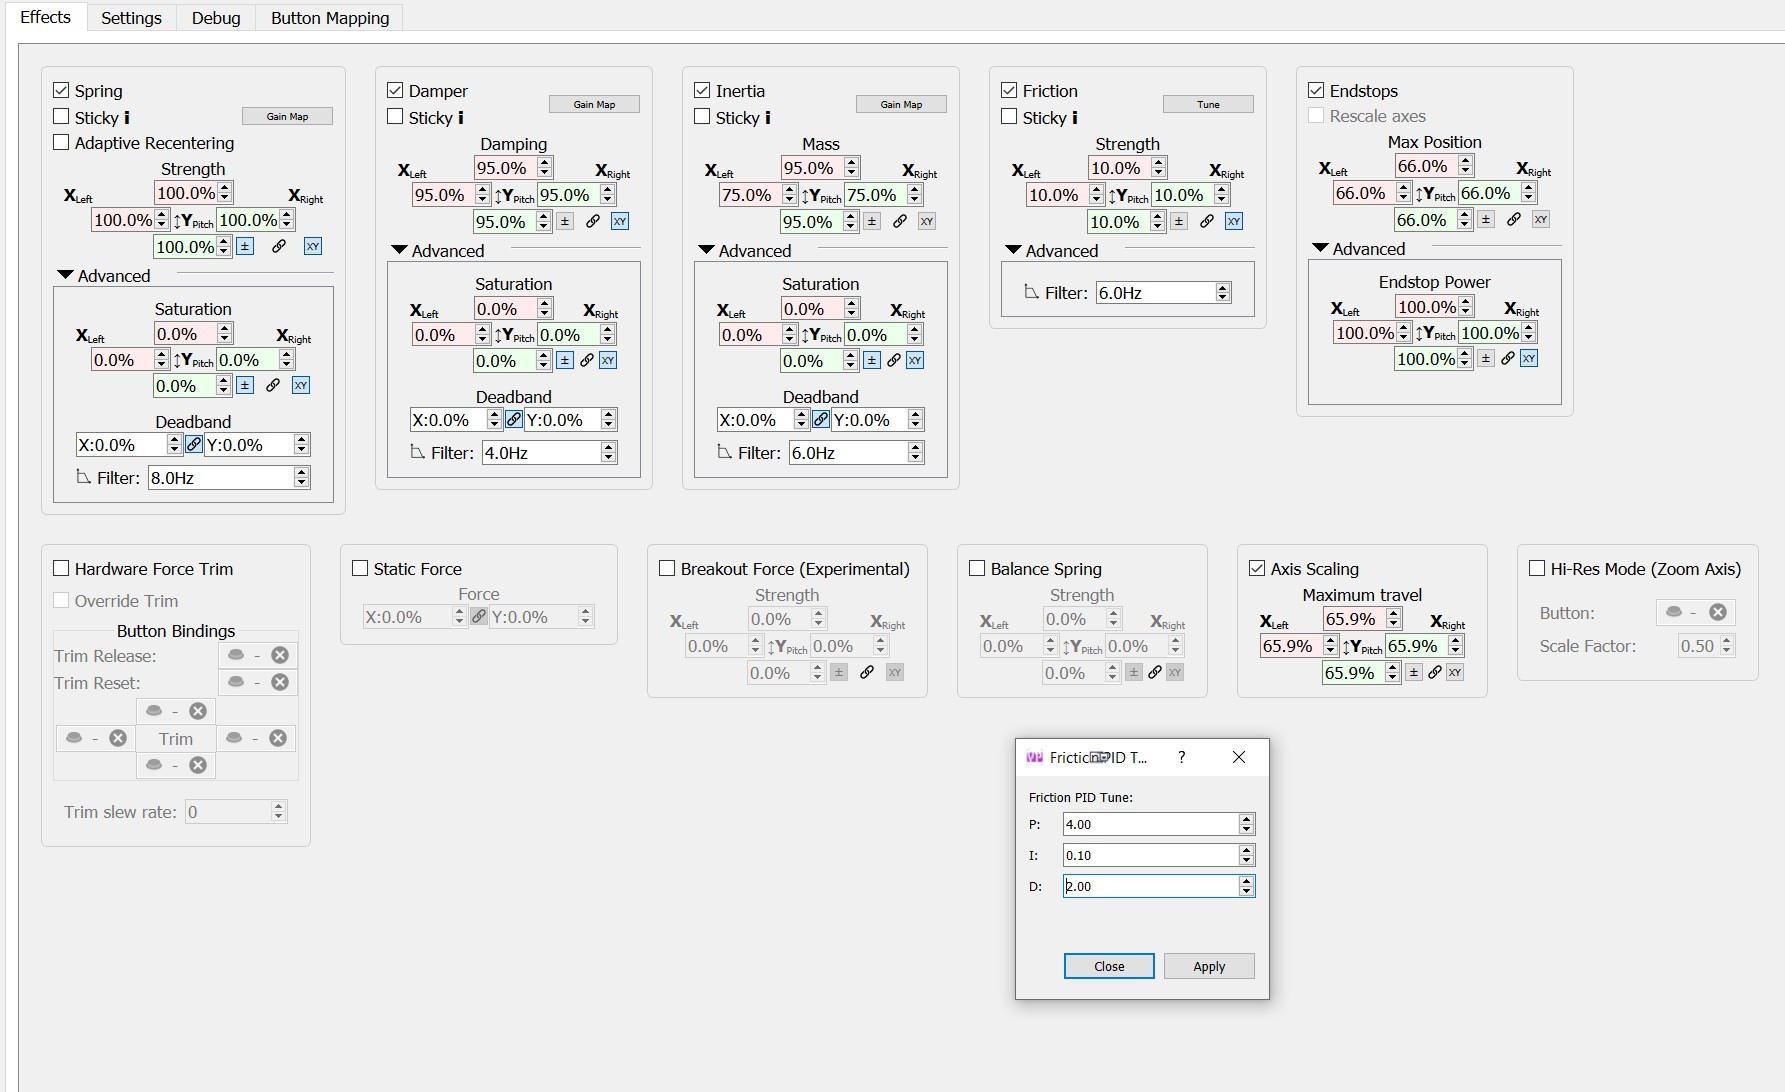This screenshot has width=1785, height=1092.
Task: Toggle XY icon in Endstop Power row
Action: pos(1529,358)
